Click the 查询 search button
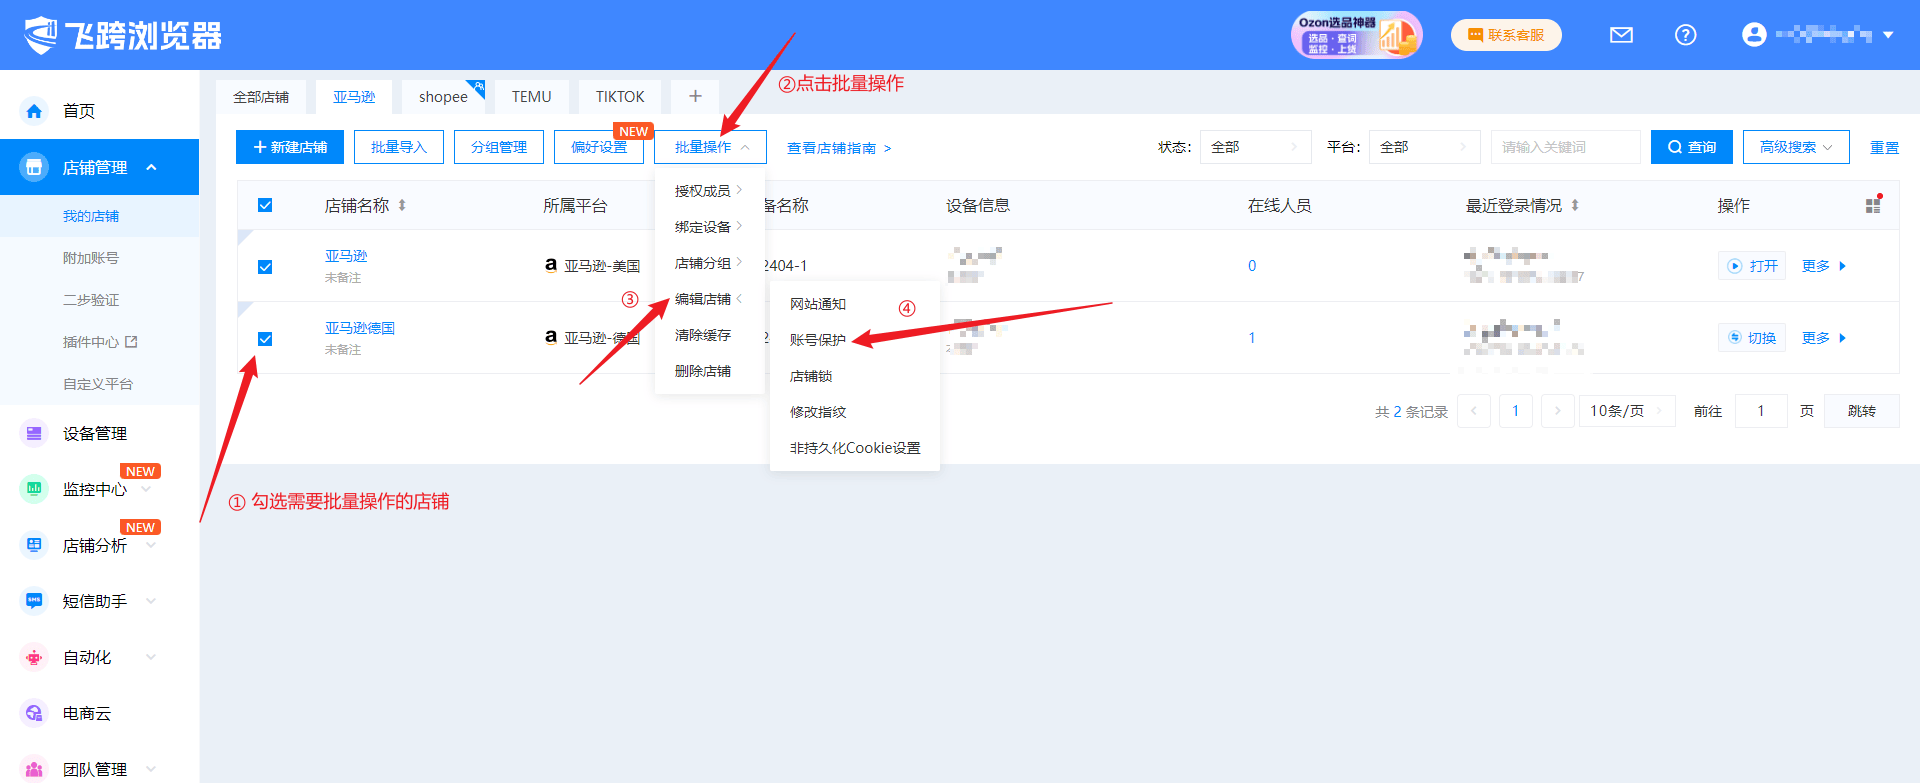Image resolution: width=1920 pixels, height=783 pixels. (x=1692, y=147)
